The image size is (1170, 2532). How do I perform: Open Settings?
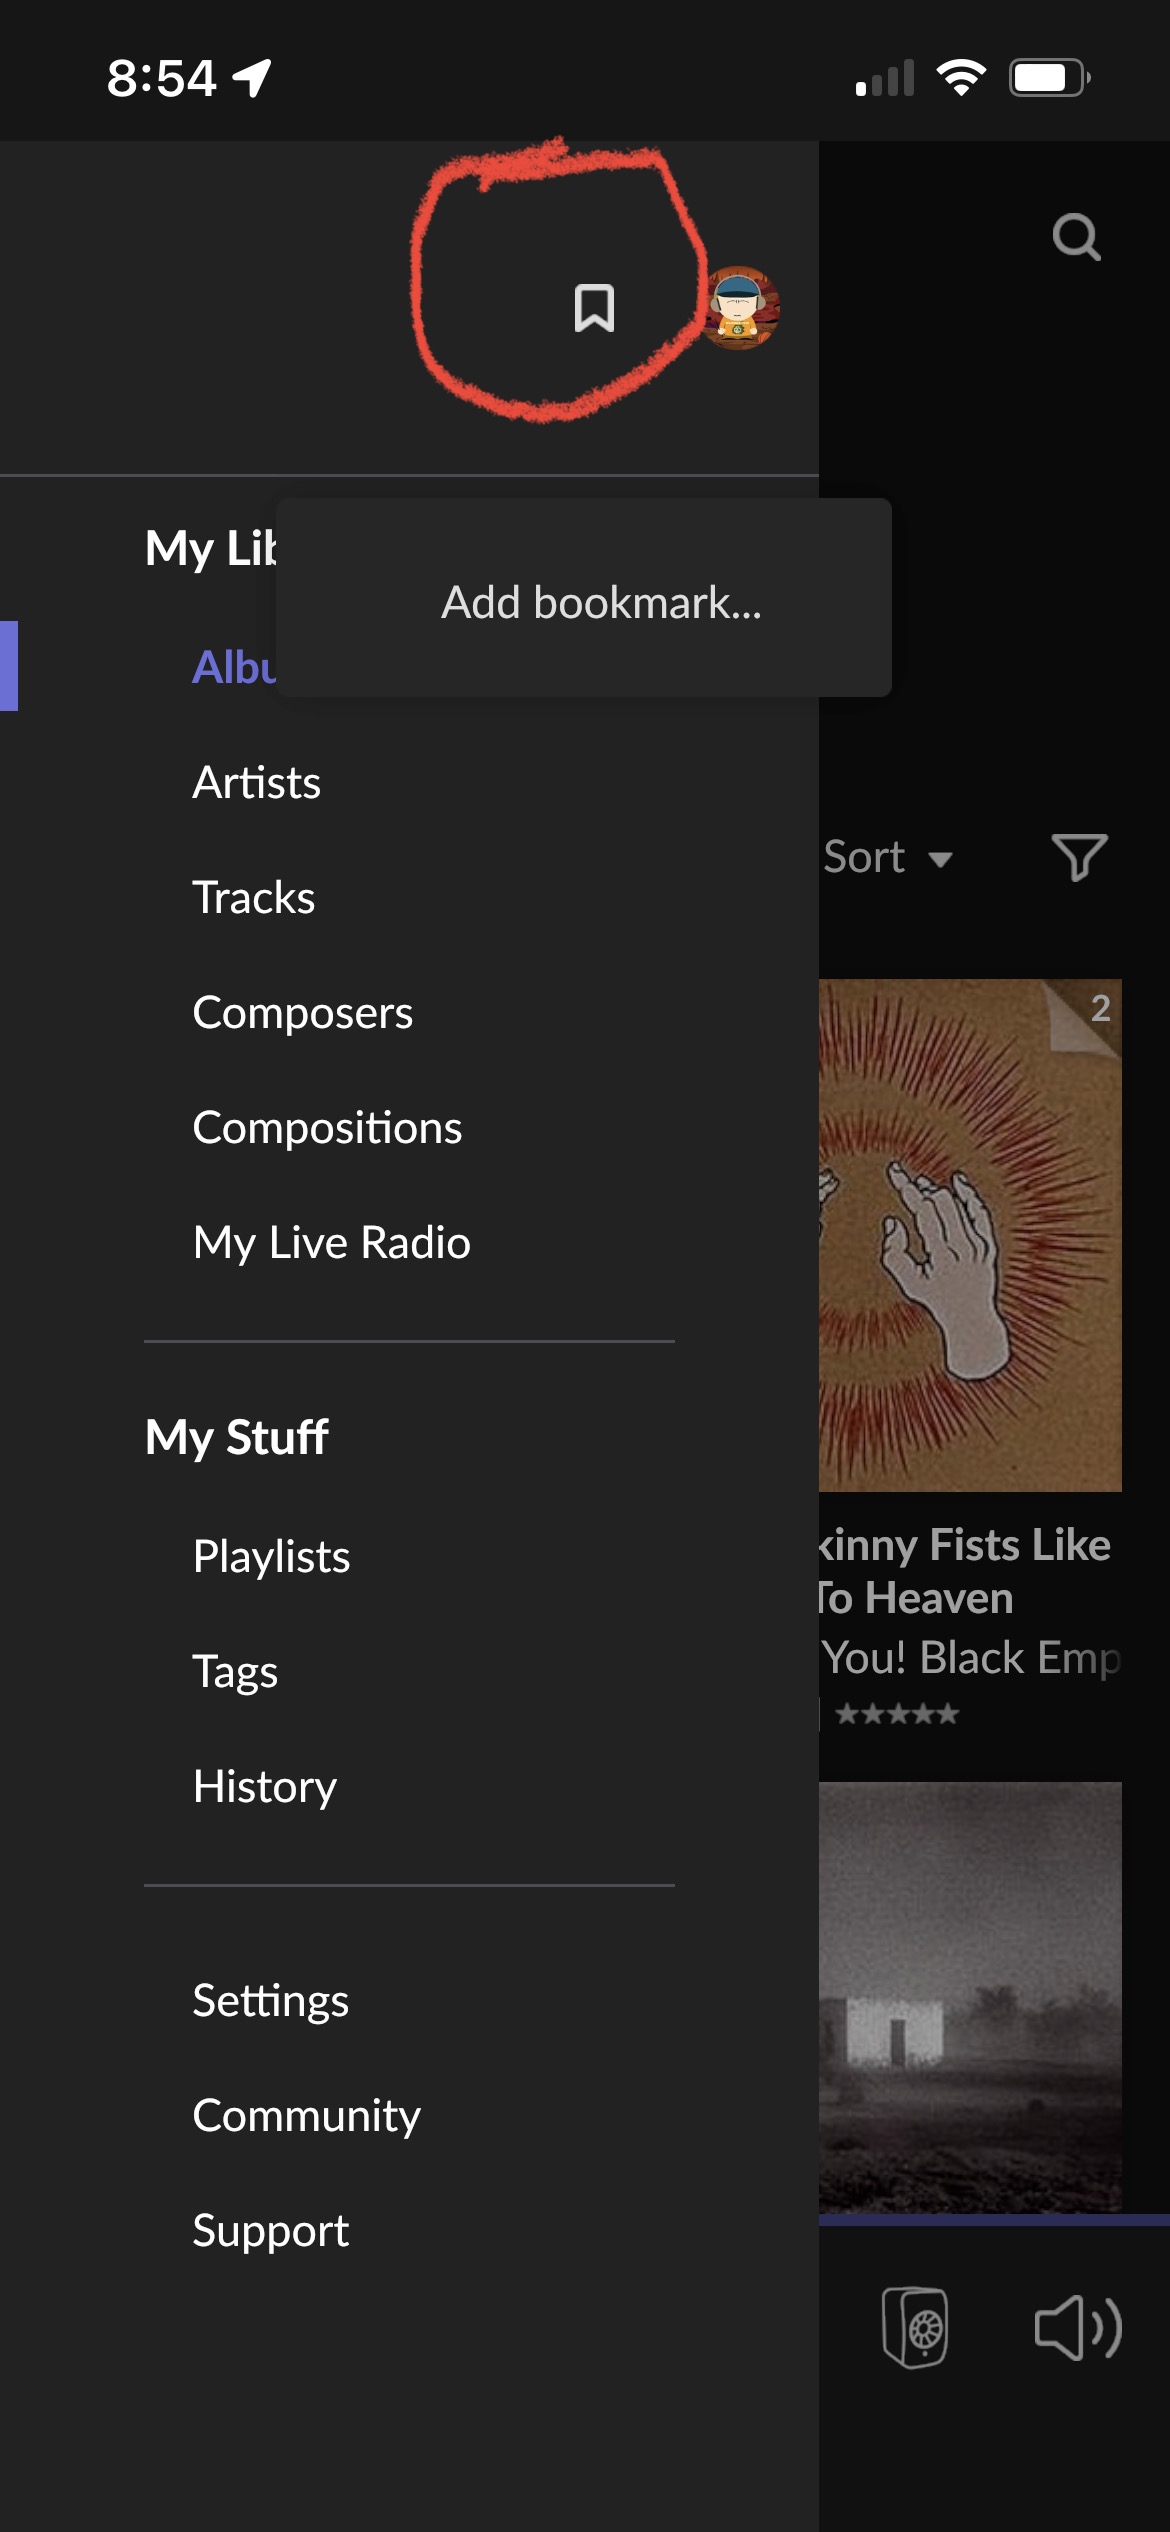(x=271, y=2000)
